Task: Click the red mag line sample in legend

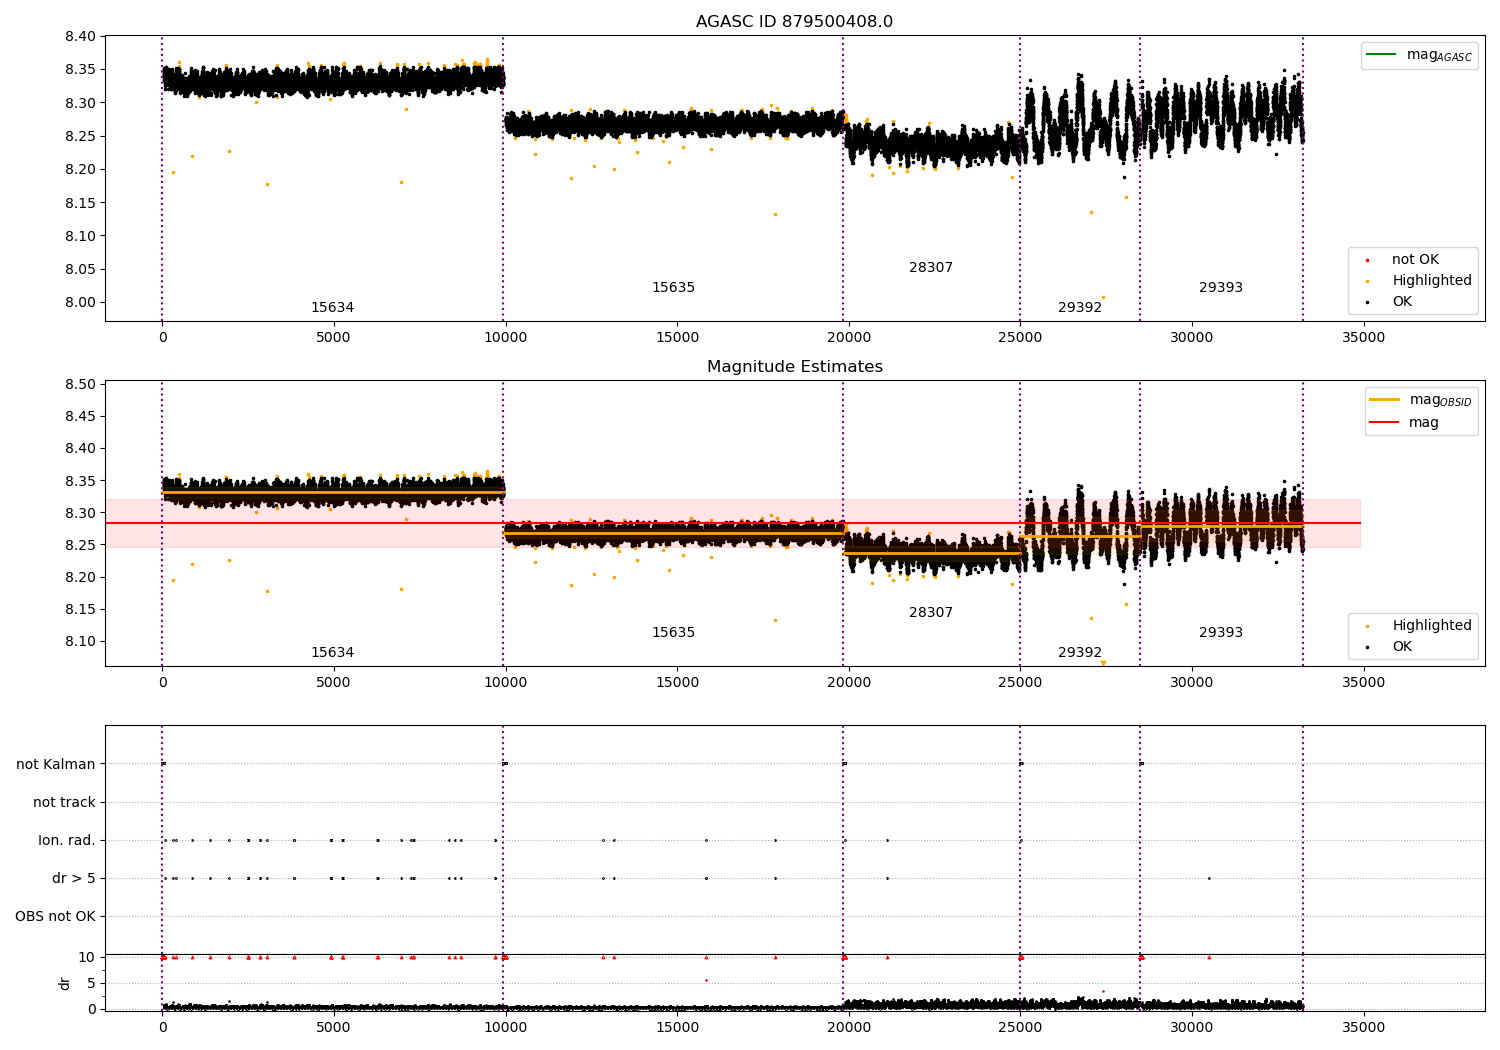Action: pyautogui.click(x=1384, y=423)
